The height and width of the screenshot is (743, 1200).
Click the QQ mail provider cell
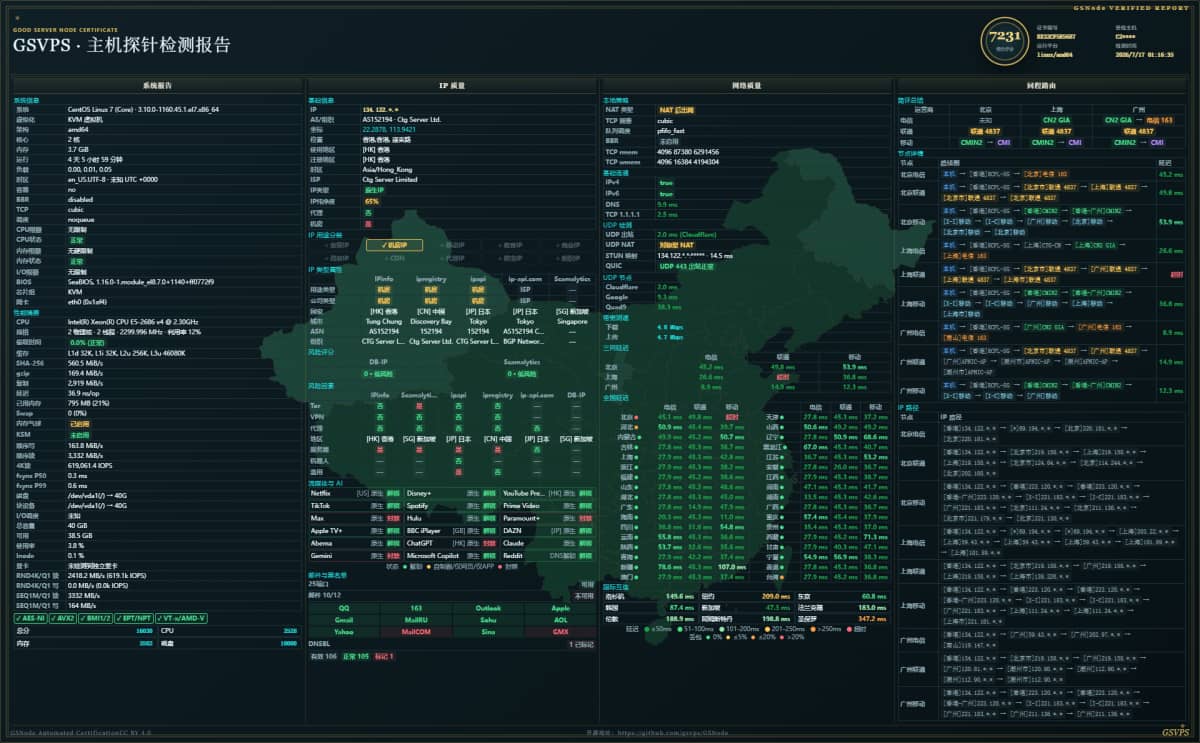point(343,608)
